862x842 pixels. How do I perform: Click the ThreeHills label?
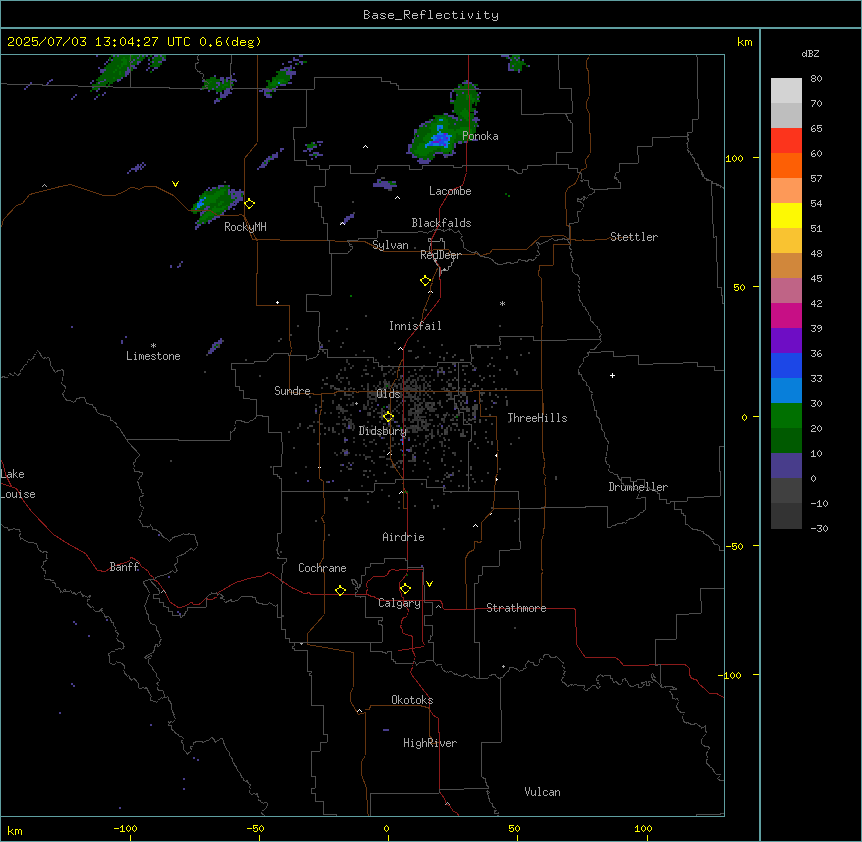point(537,418)
